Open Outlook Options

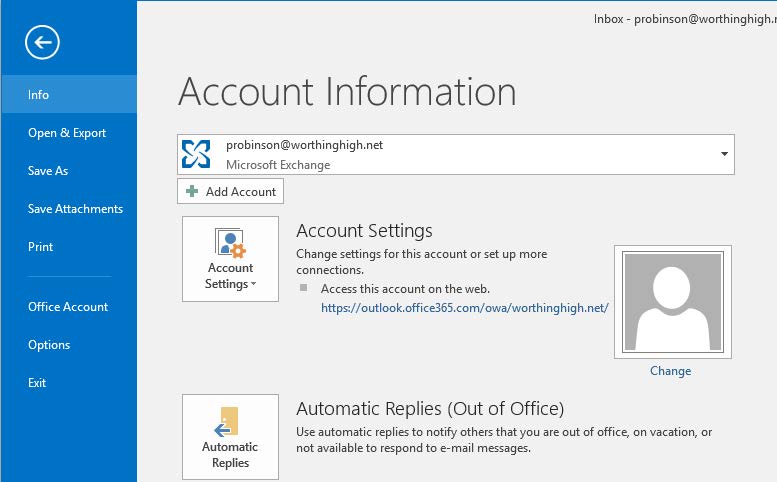point(49,345)
